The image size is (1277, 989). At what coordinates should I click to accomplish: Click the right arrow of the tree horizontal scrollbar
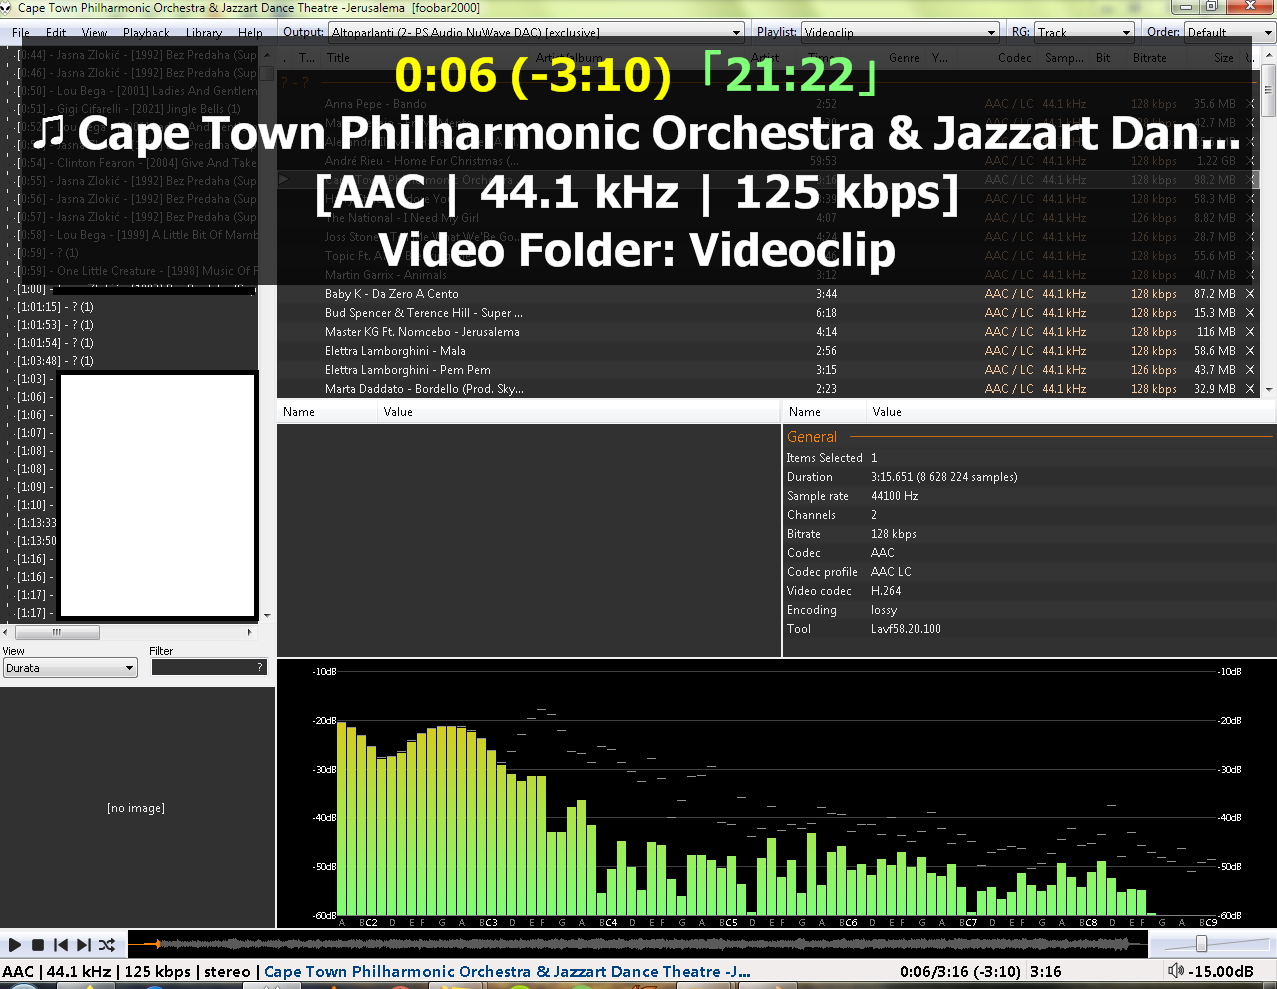250,632
